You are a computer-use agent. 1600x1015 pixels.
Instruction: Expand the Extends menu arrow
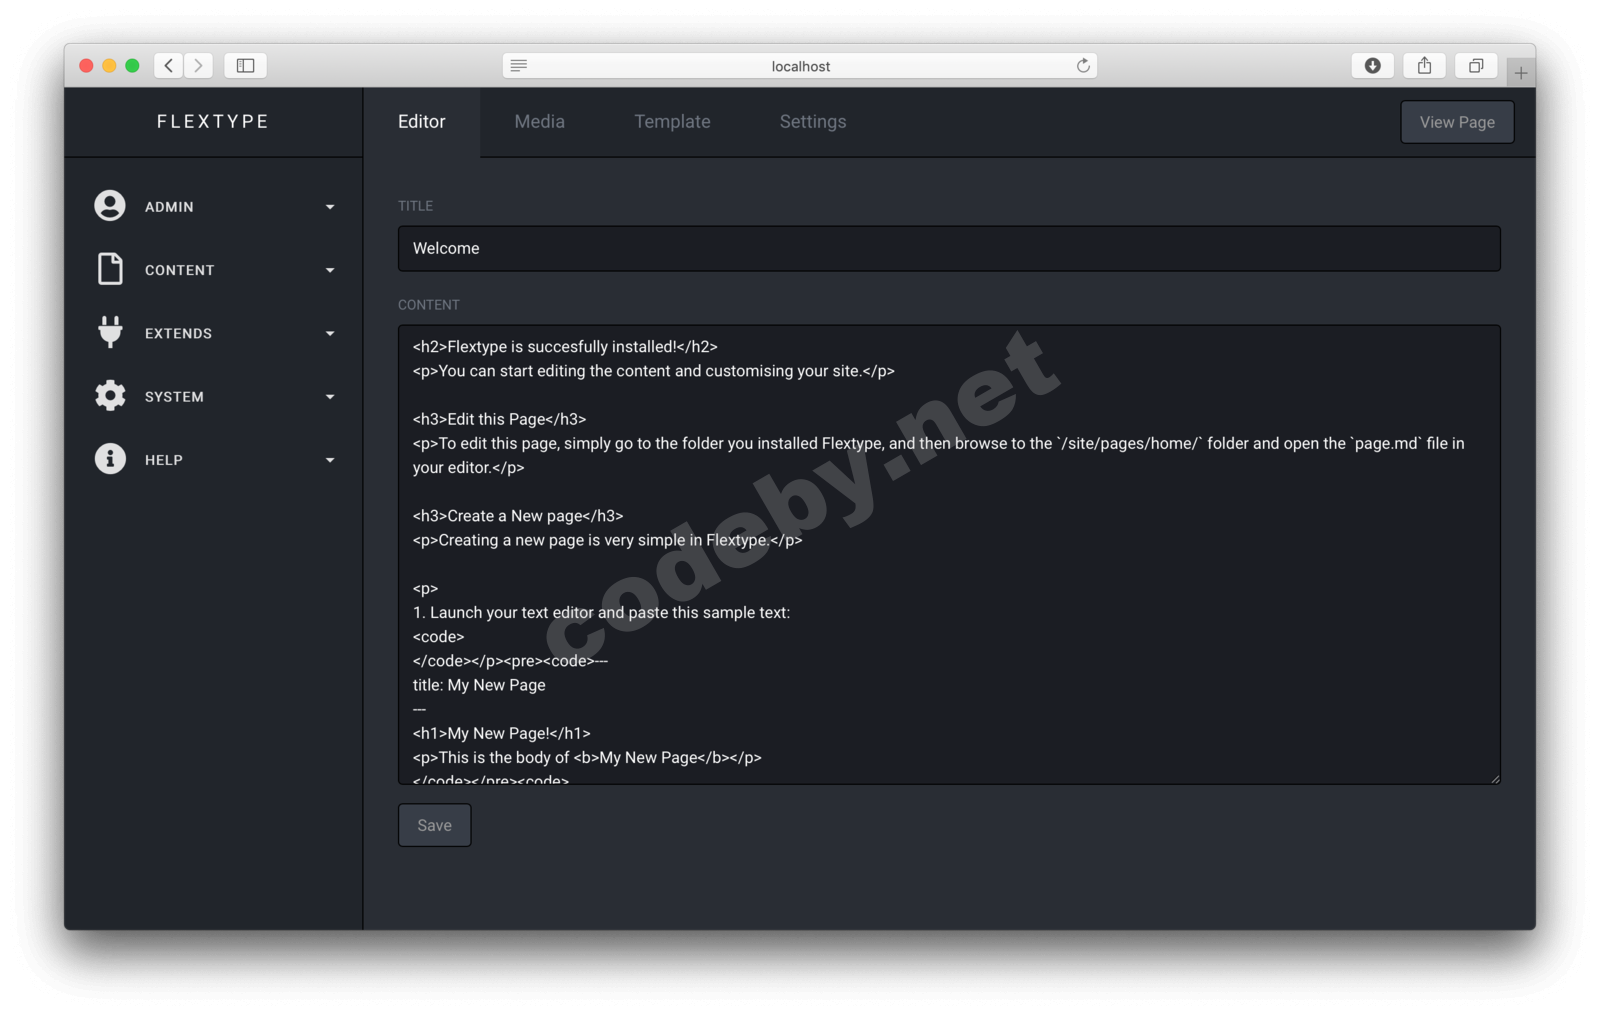(330, 333)
